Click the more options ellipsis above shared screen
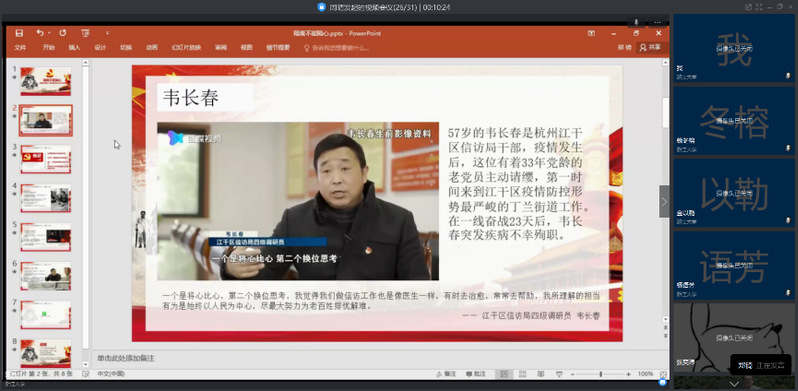Viewport: 798px width, 391px height. coord(658,22)
